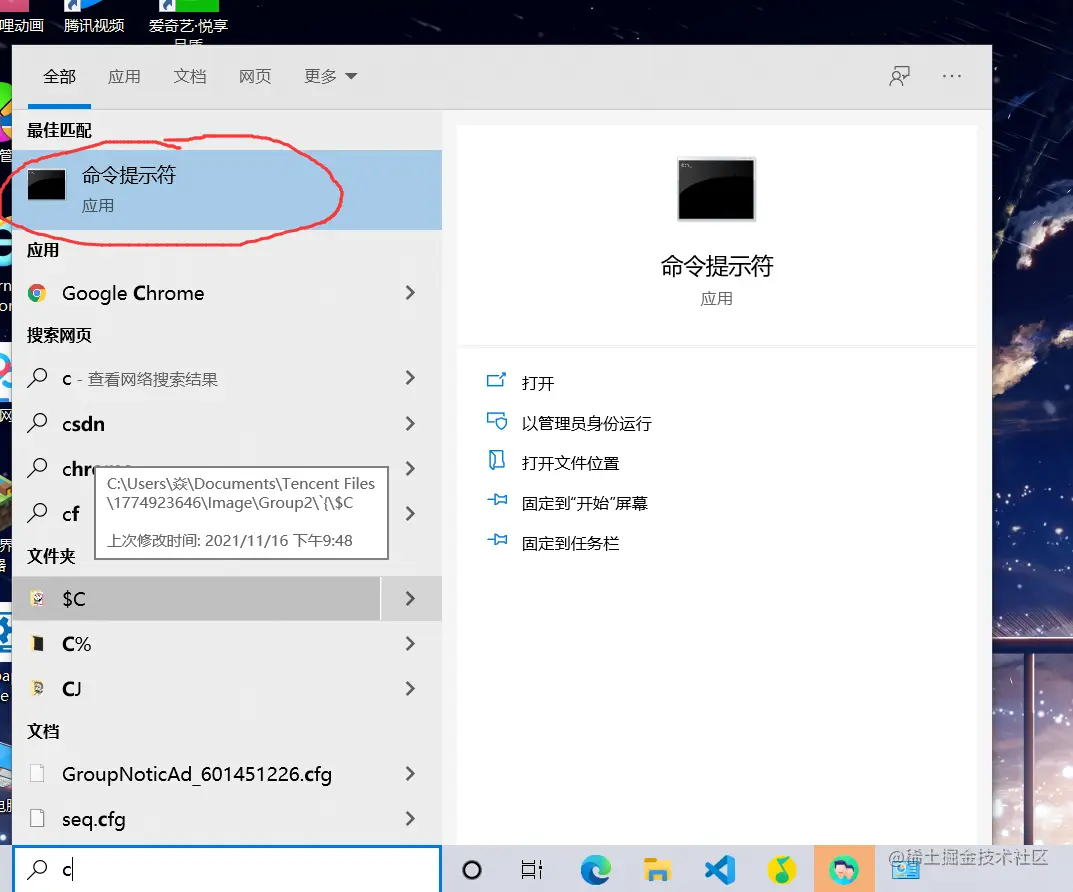
Task: Open Visual Studio Code from the taskbar
Action: coord(719,868)
